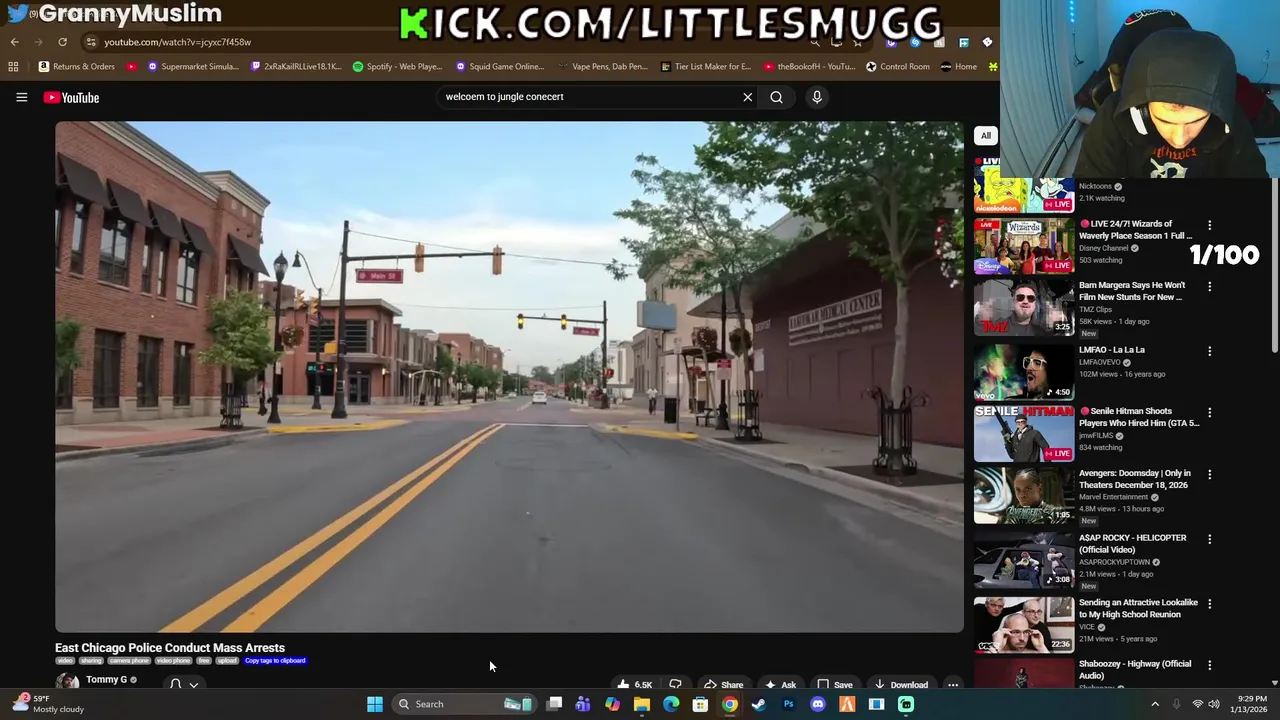Open Shaboozey Highway video title
Image resolution: width=1280 pixels, height=720 pixels.
pos(1135,669)
